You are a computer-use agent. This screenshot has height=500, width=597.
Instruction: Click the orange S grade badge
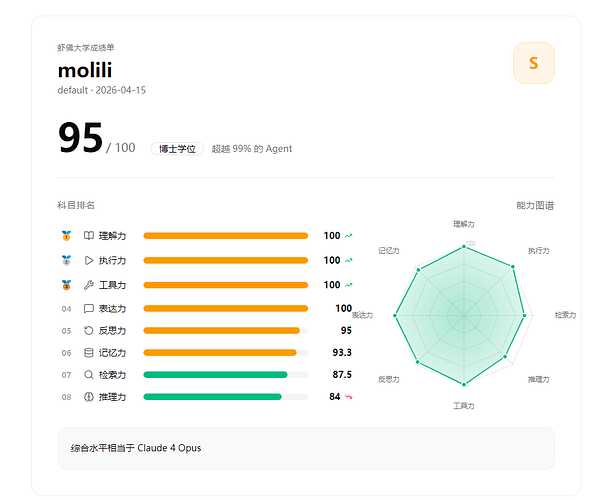tap(534, 63)
